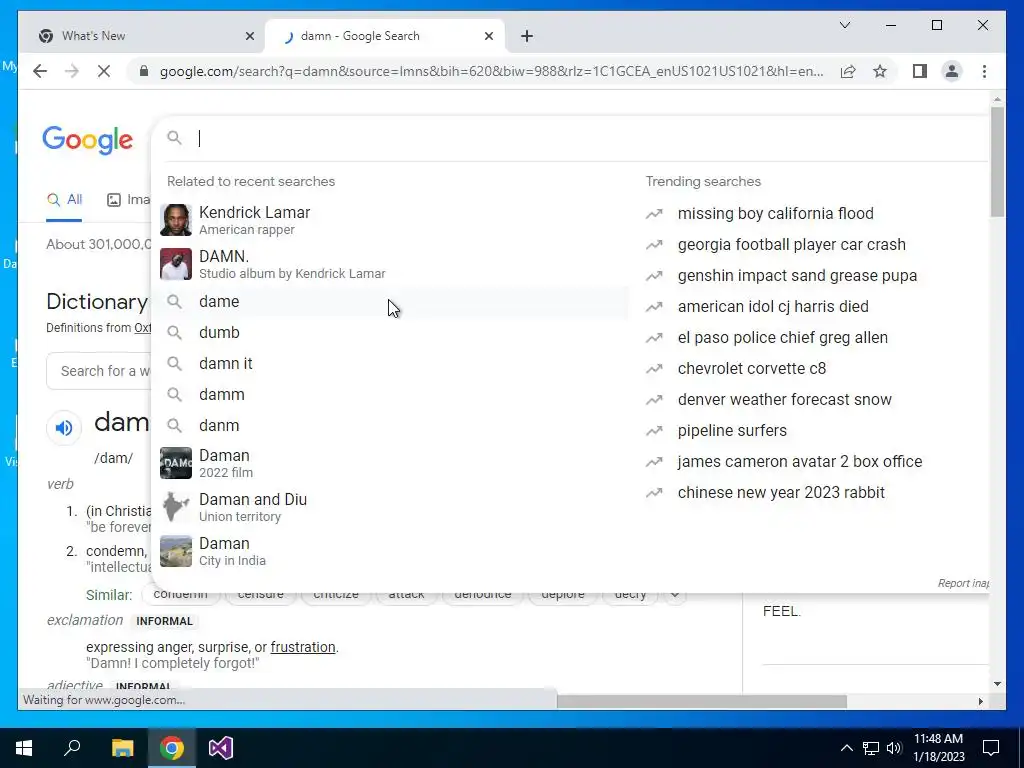Click the padlock site info icon
The image size is (1024, 768).
(144, 71)
